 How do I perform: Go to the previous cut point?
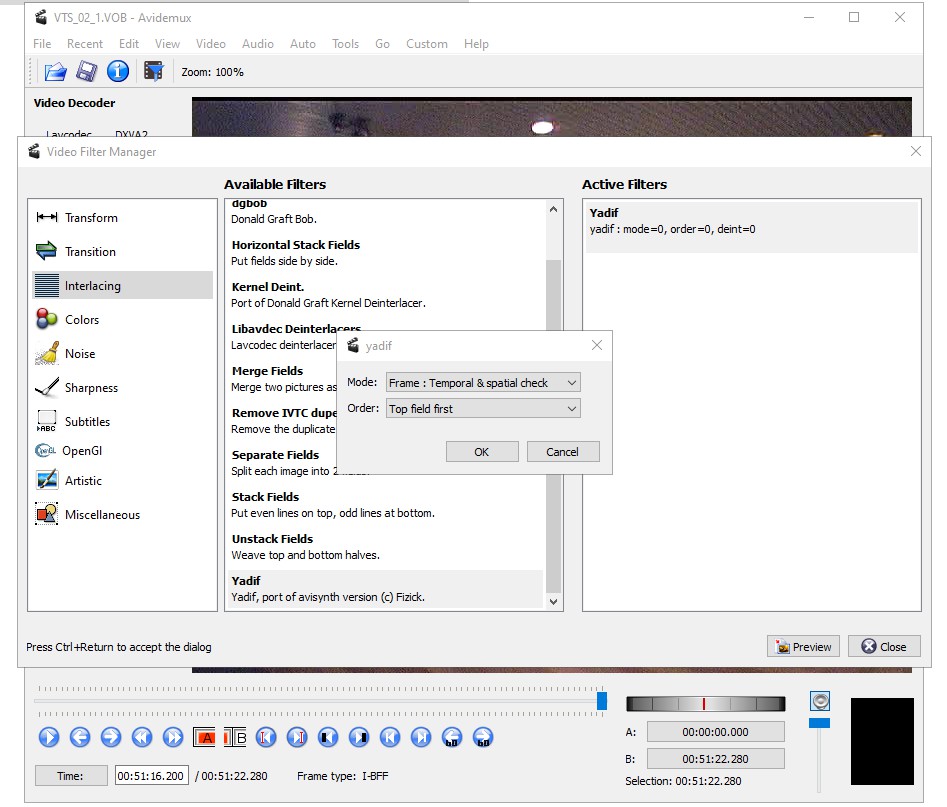point(266,737)
